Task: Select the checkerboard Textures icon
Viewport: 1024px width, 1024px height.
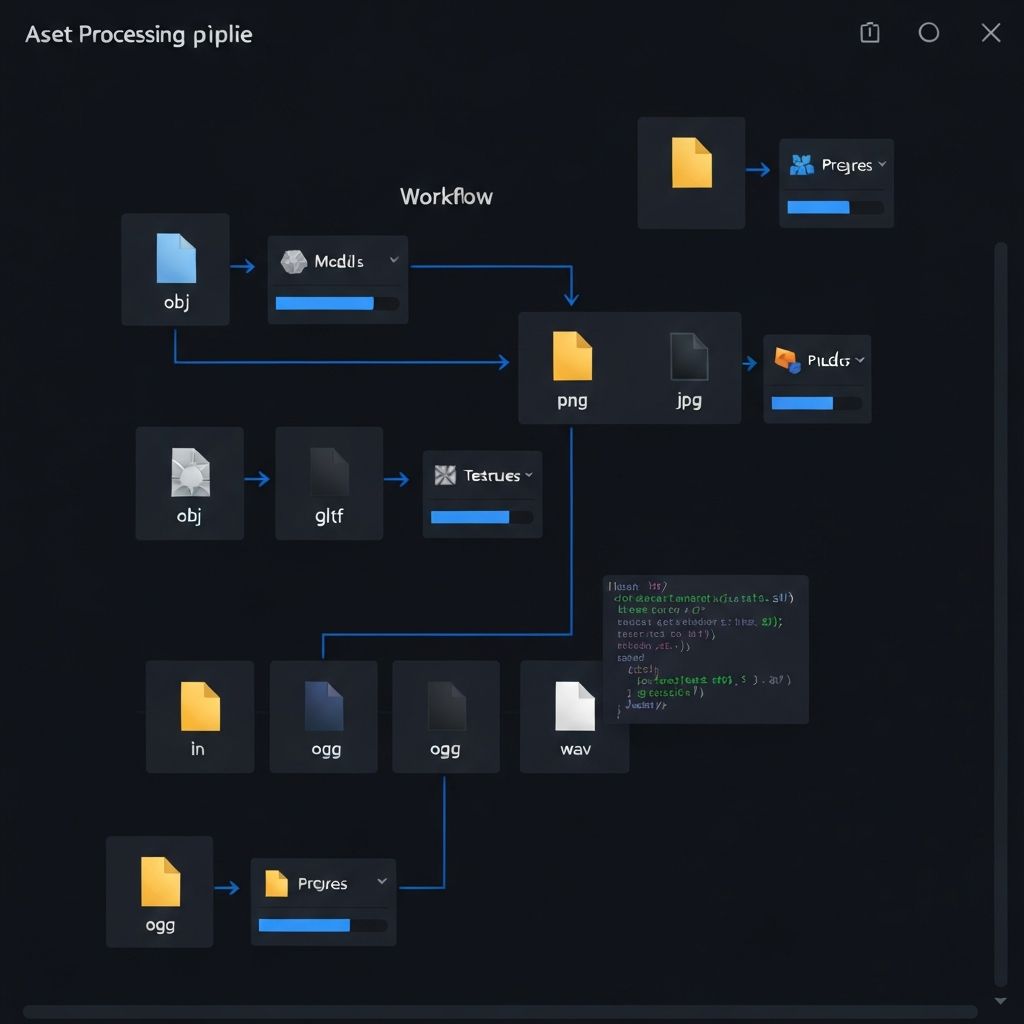Action: (446, 475)
